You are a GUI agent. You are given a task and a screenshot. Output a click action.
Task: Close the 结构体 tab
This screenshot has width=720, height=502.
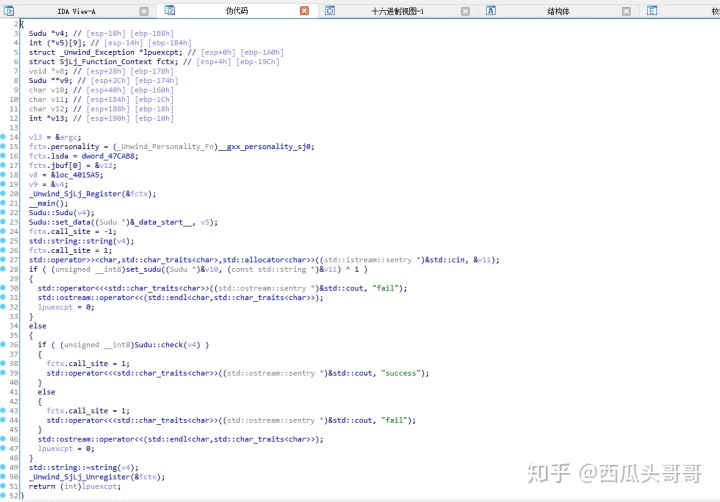point(626,11)
